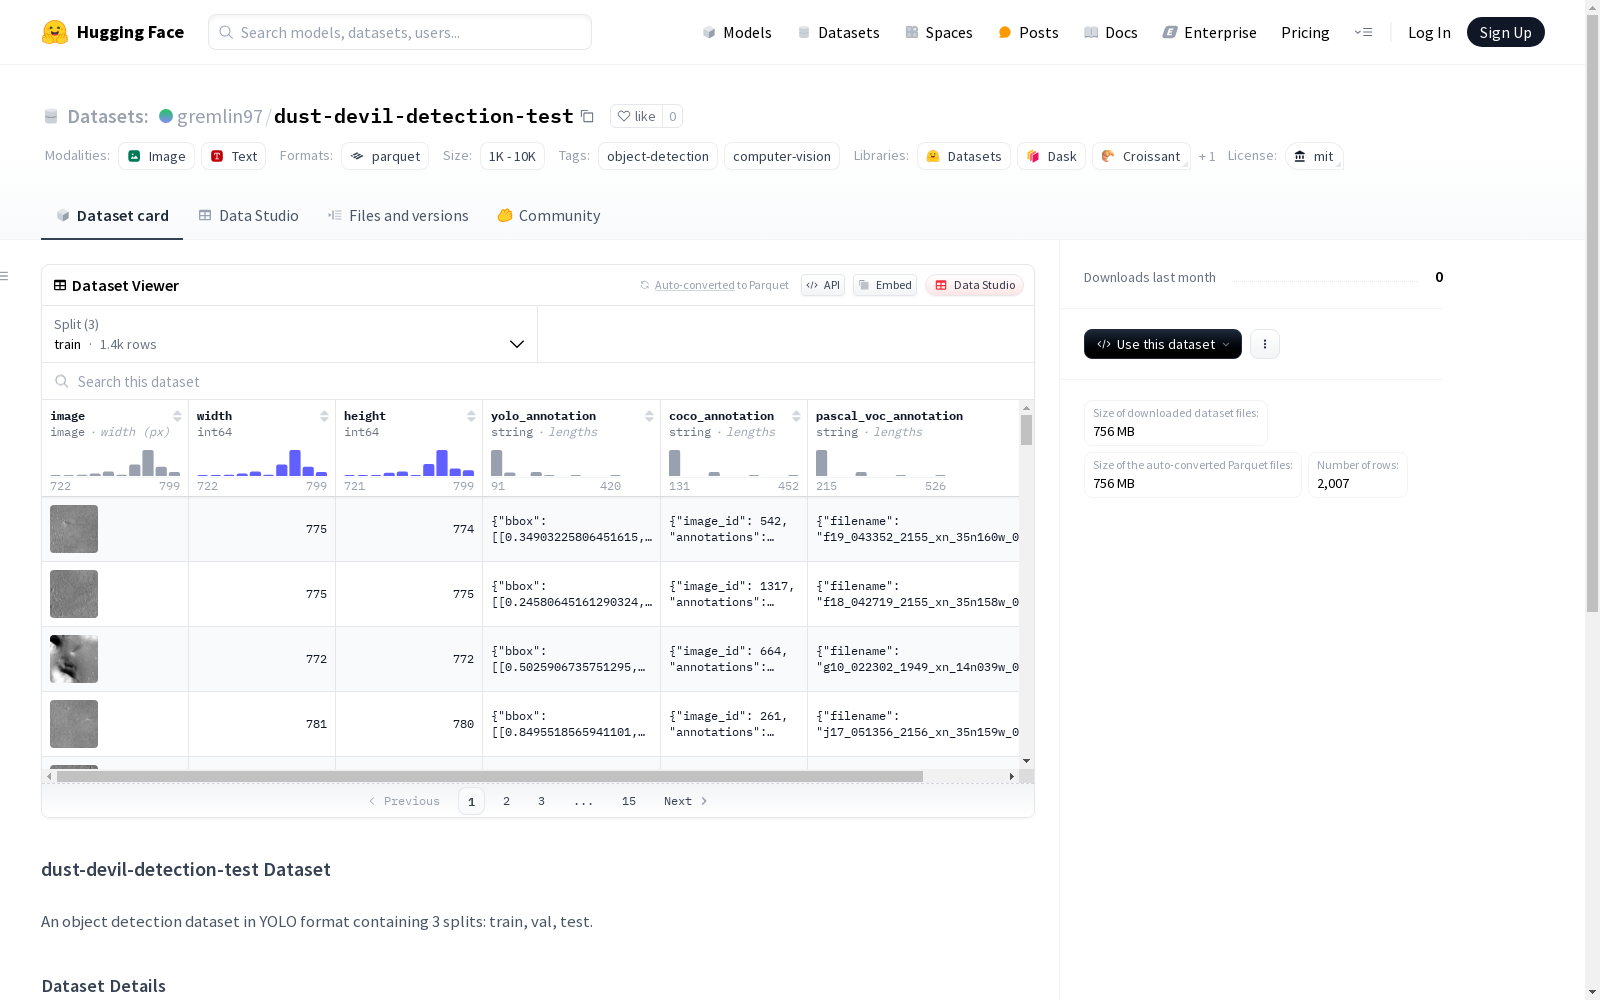Go to page 3 of dataset rows

[541, 801]
